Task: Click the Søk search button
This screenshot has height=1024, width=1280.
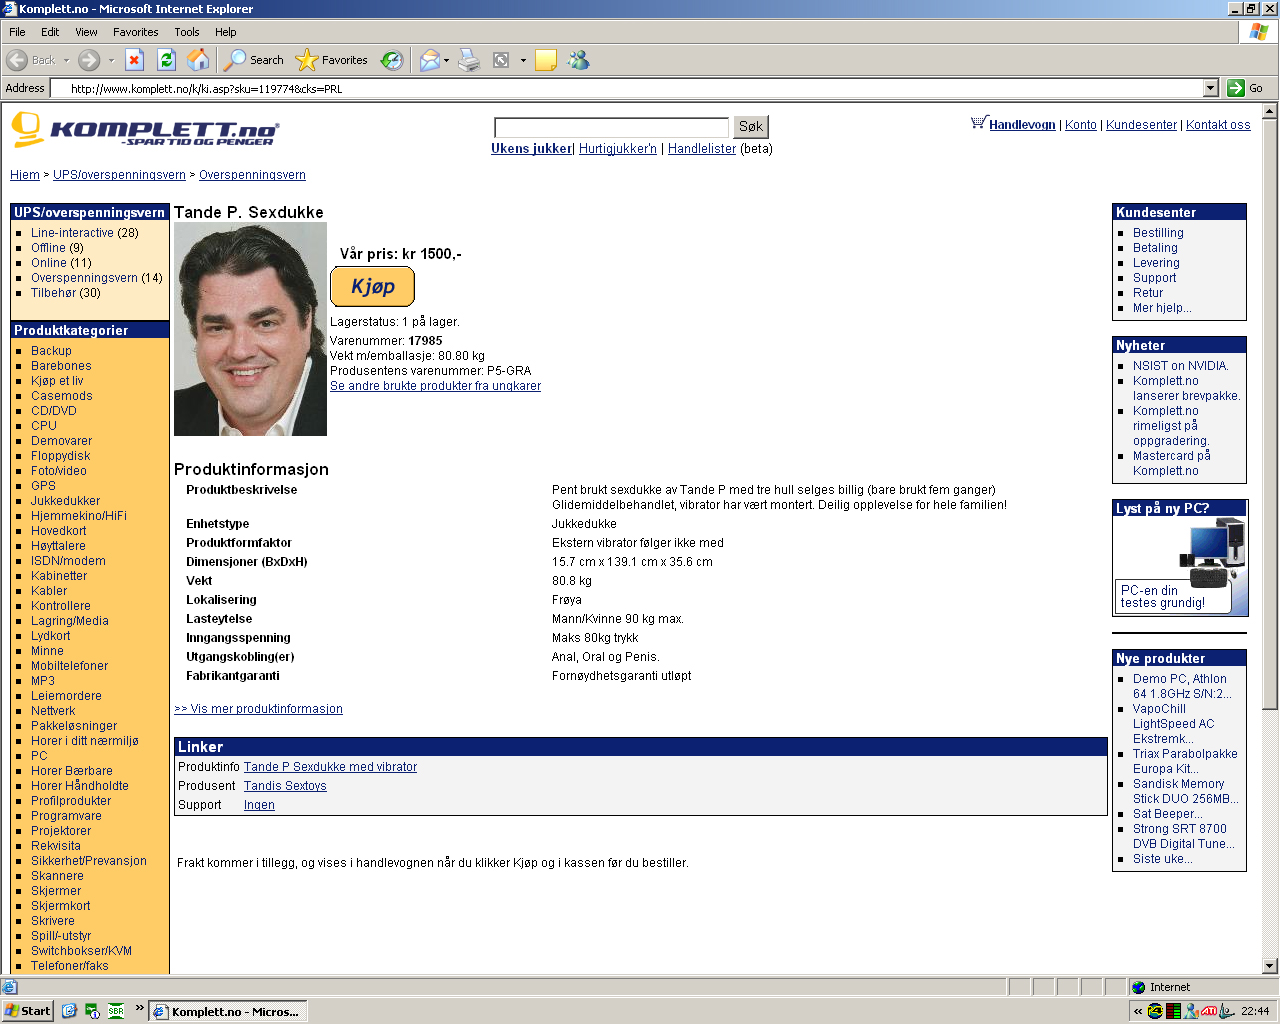Action: (751, 126)
